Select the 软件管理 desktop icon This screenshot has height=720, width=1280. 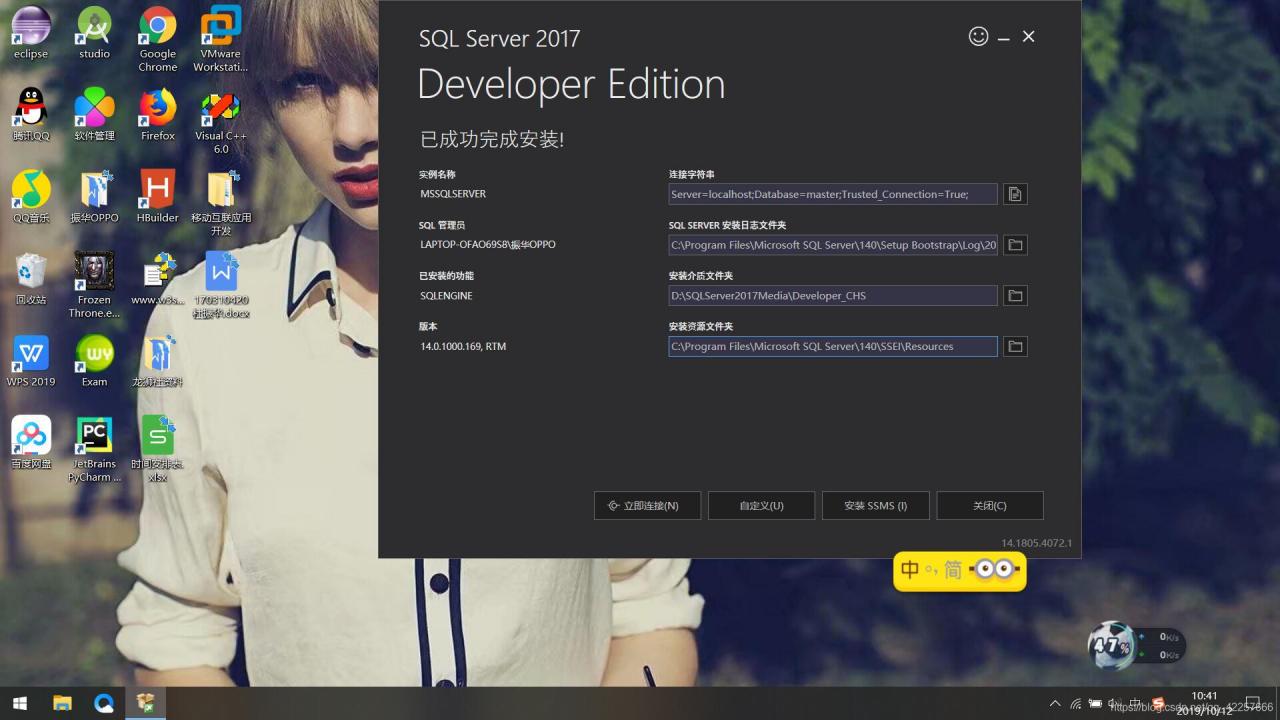click(94, 114)
